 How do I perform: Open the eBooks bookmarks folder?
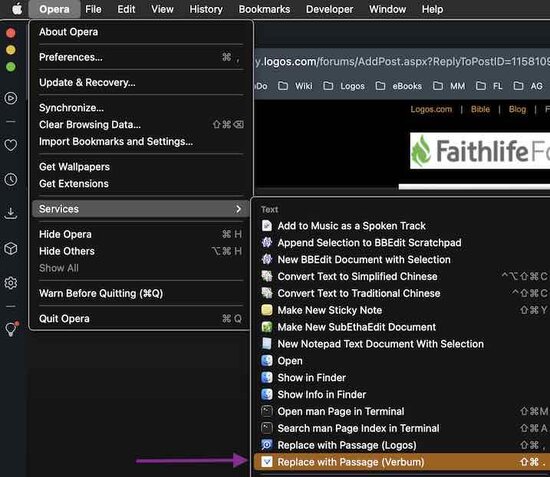click(x=398, y=86)
